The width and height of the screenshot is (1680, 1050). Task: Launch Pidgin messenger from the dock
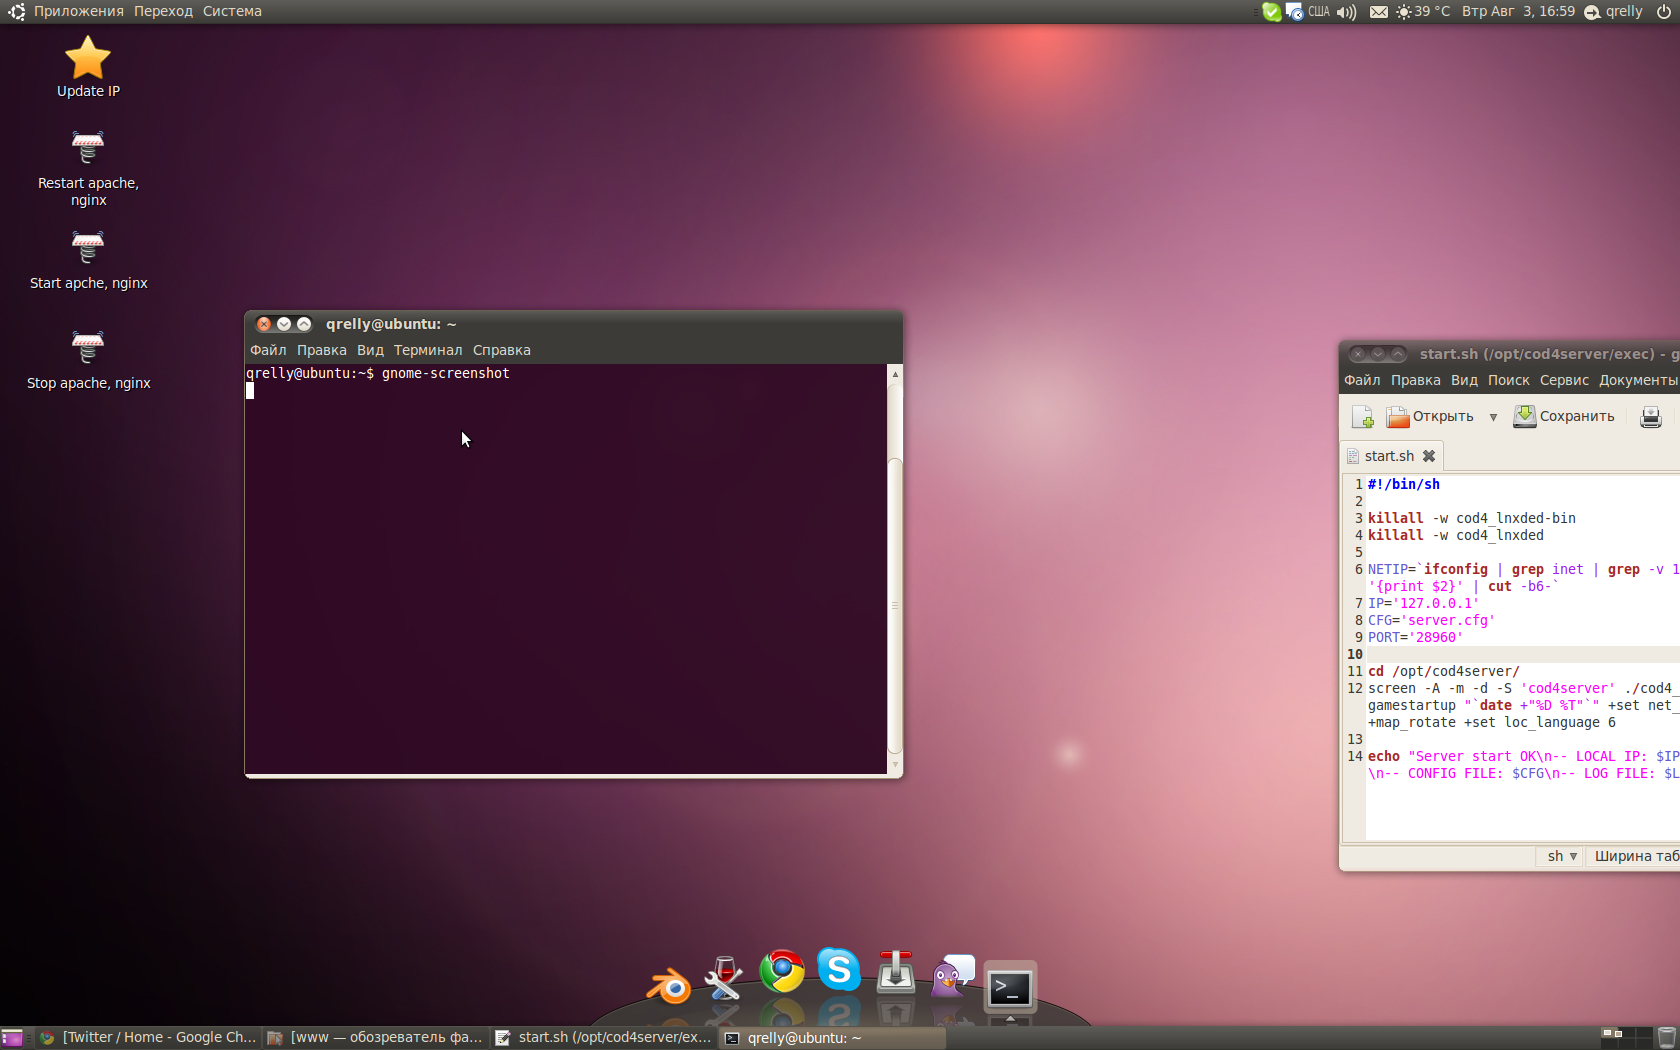point(953,976)
